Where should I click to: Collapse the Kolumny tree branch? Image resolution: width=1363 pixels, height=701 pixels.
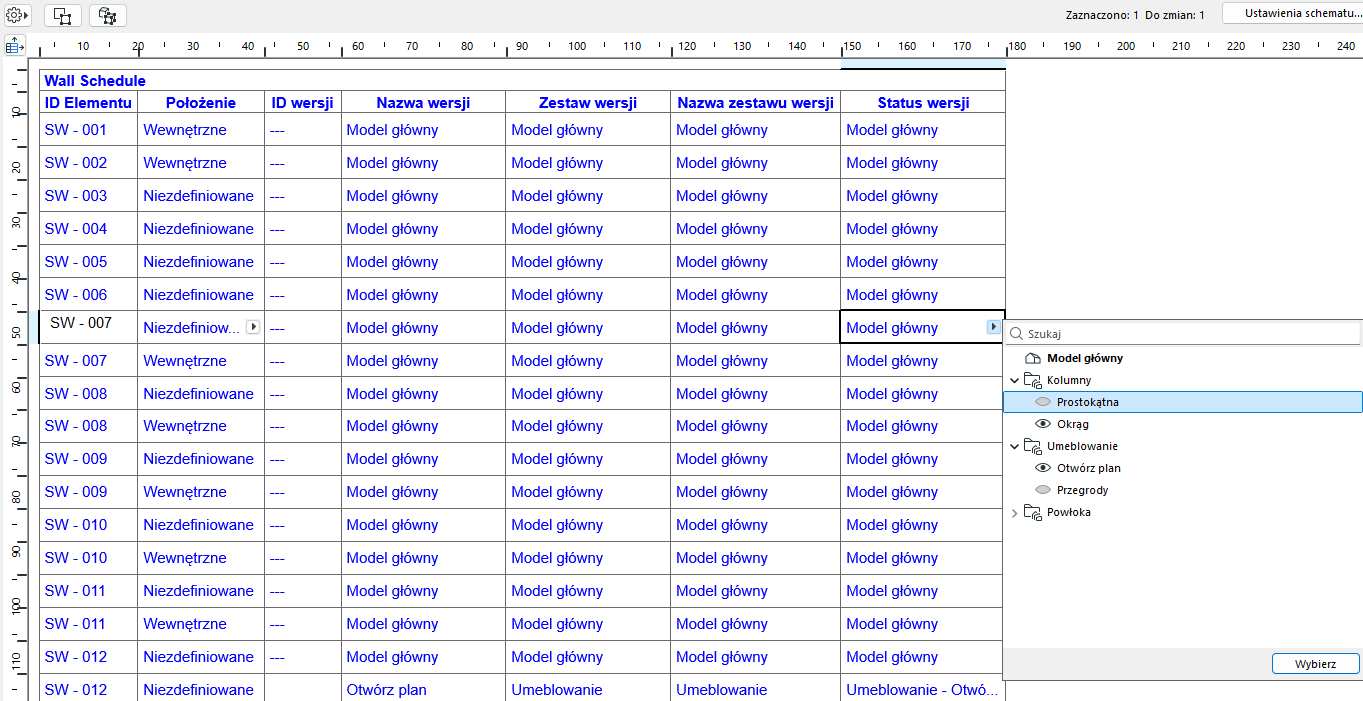click(1014, 380)
